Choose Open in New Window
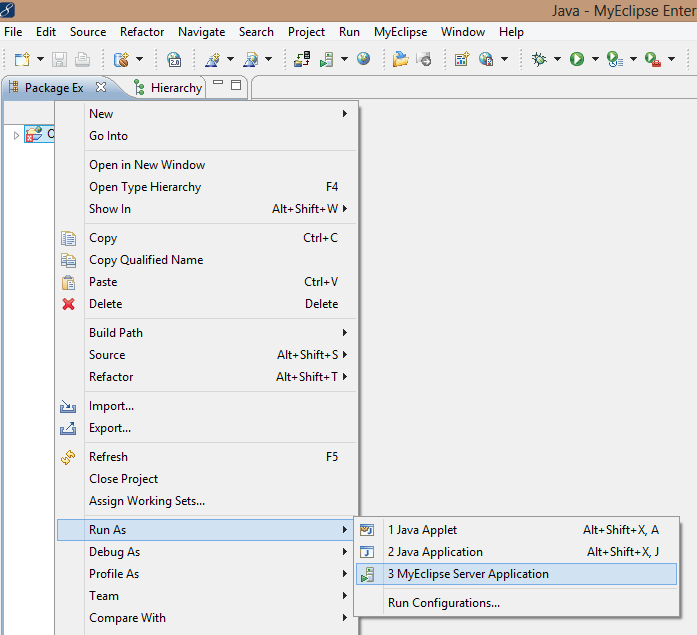697x635 pixels. coord(207,165)
